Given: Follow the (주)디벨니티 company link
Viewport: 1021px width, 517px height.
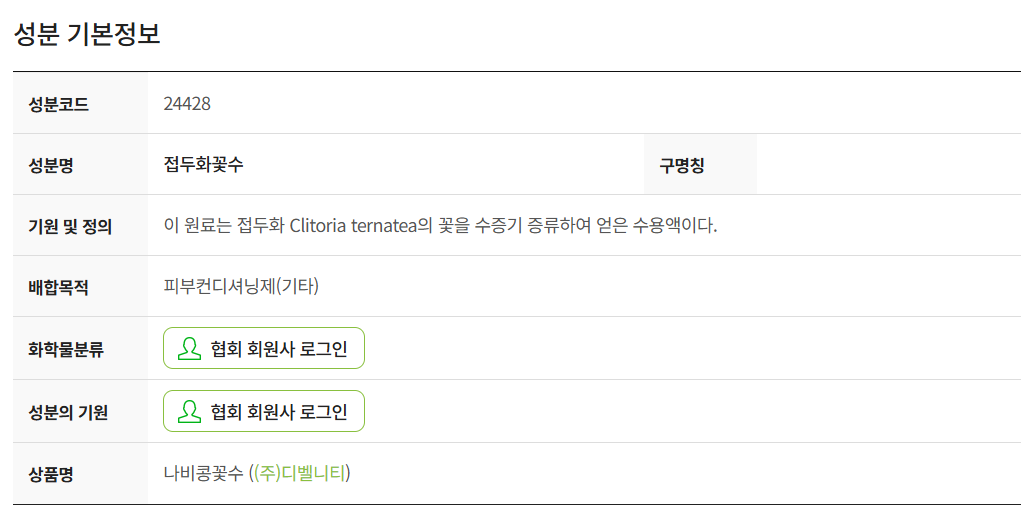Looking at the screenshot, I should coord(300,473).
